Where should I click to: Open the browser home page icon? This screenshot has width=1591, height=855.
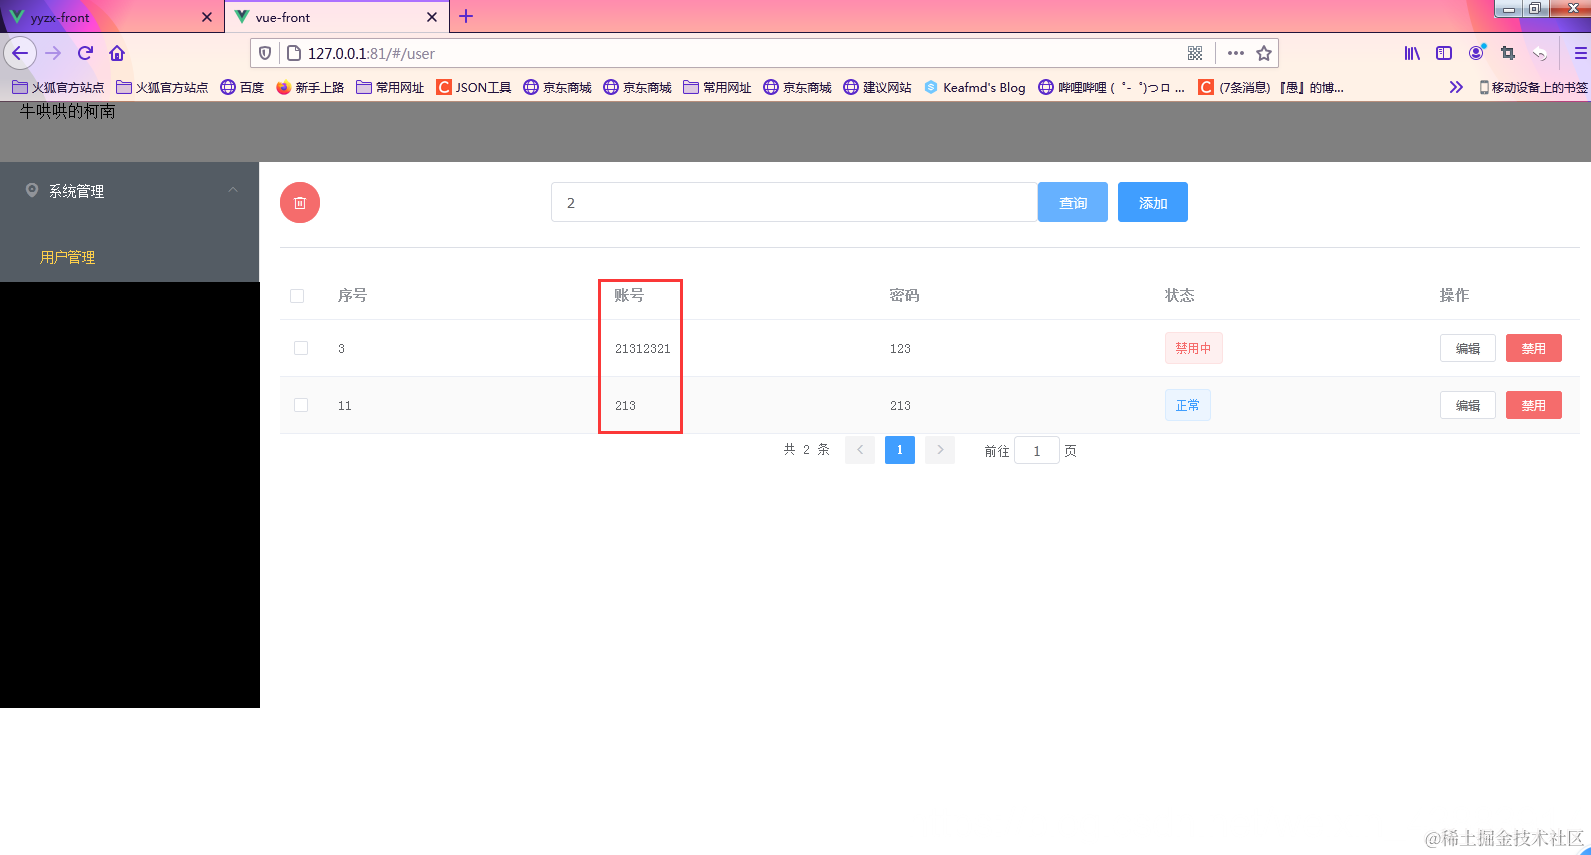point(117,53)
